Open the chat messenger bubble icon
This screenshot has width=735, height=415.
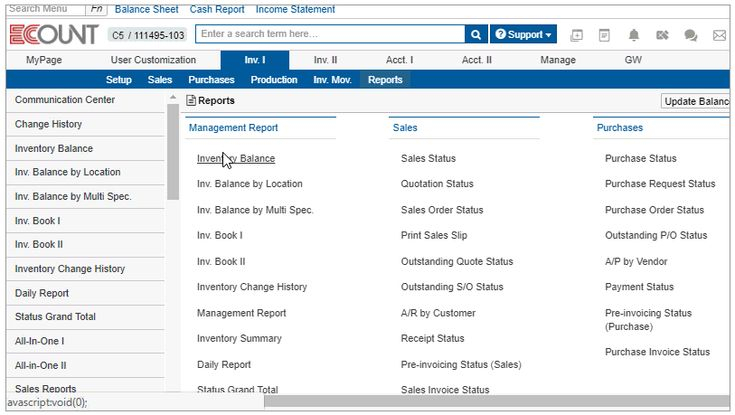coord(690,35)
